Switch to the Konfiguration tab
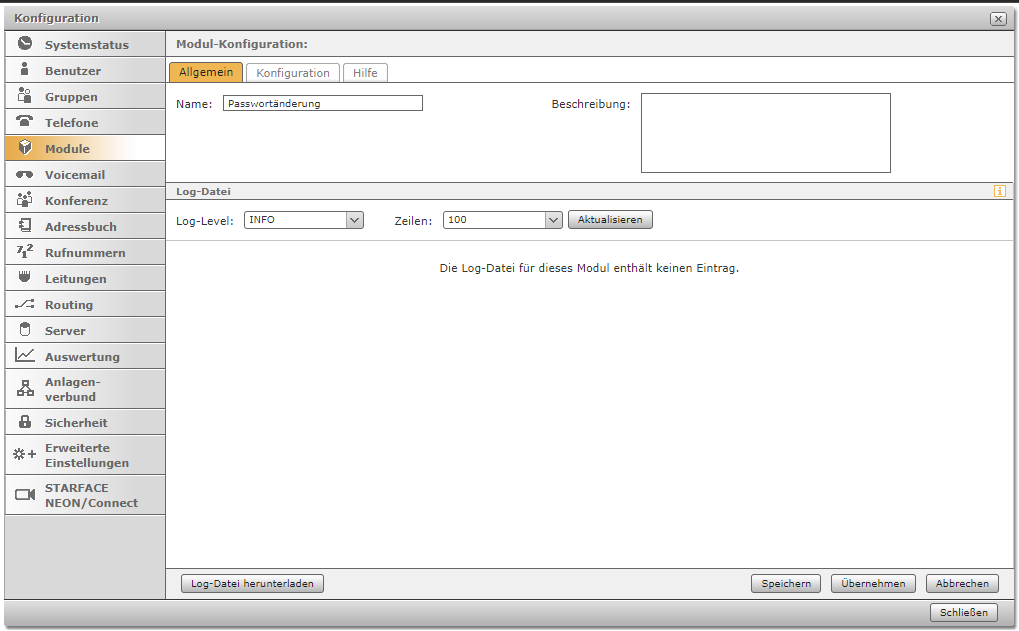 point(293,73)
